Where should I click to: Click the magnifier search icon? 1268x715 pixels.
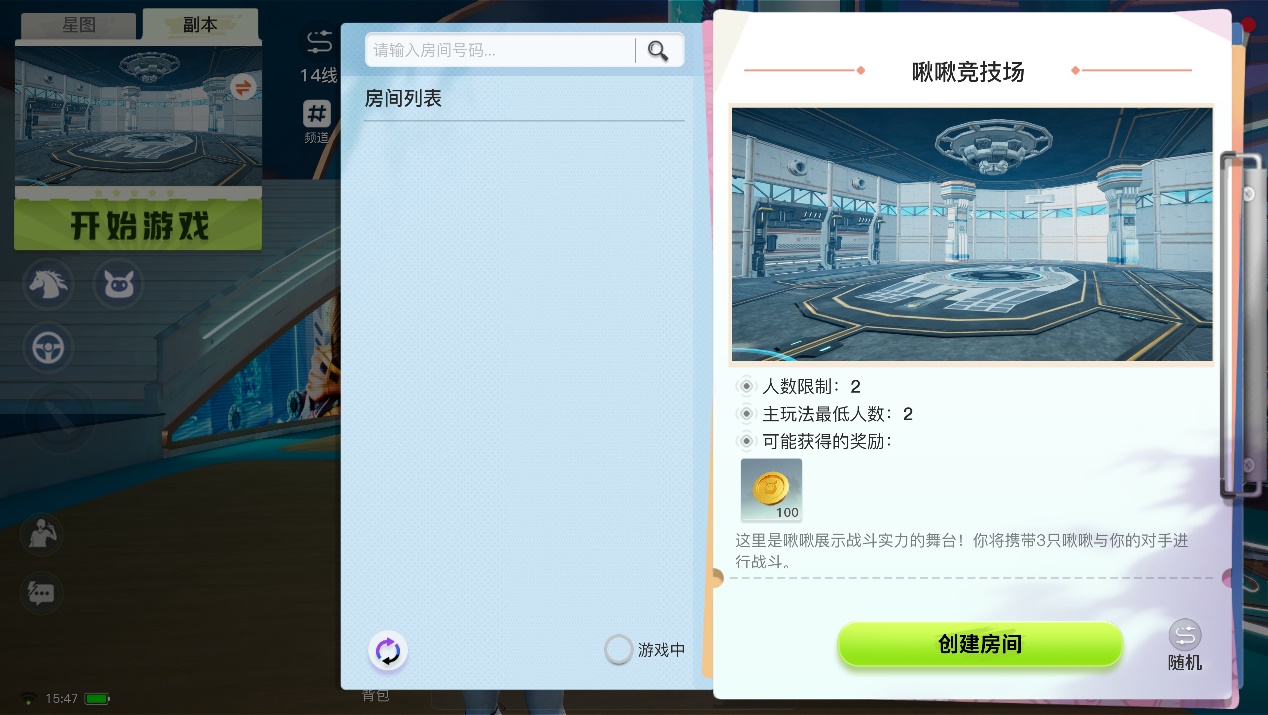[x=658, y=50]
